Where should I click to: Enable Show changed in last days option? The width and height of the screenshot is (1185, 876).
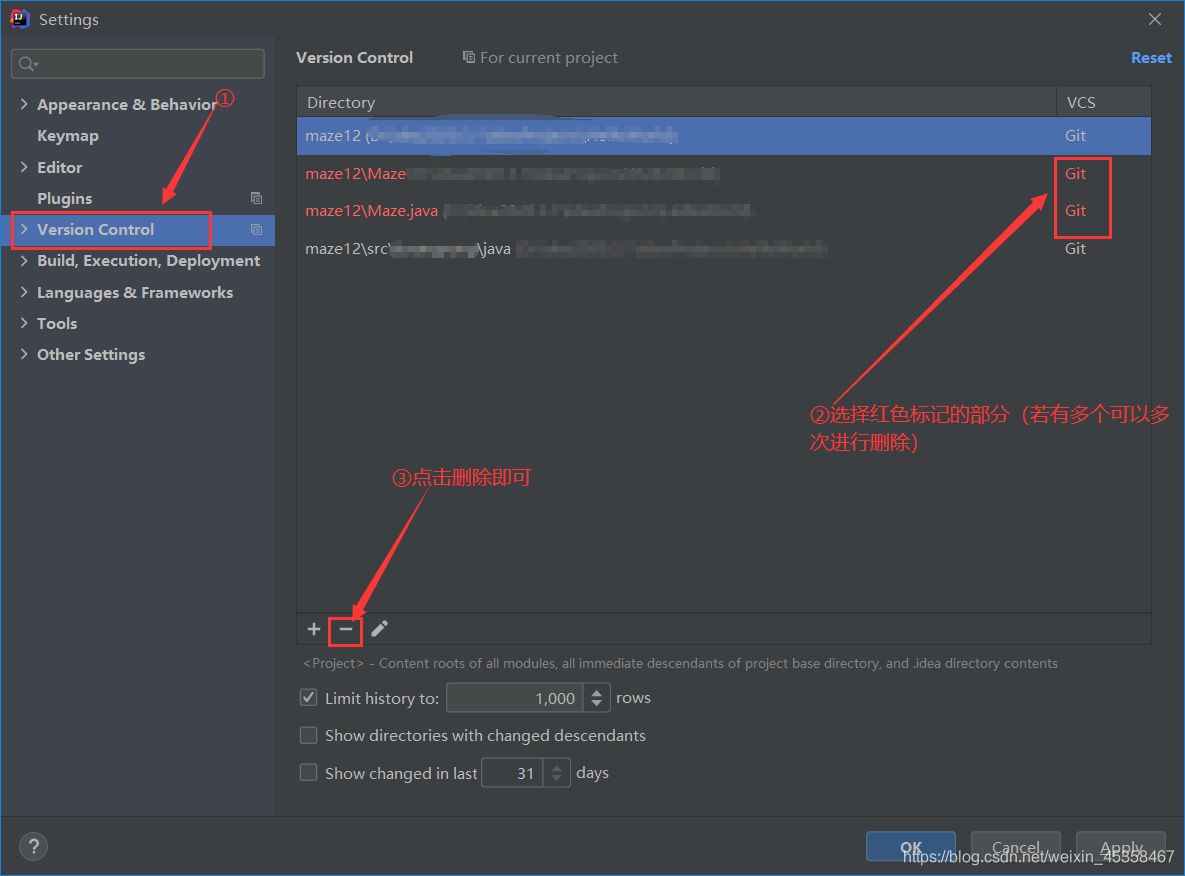pyautogui.click(x=309, y=772)
